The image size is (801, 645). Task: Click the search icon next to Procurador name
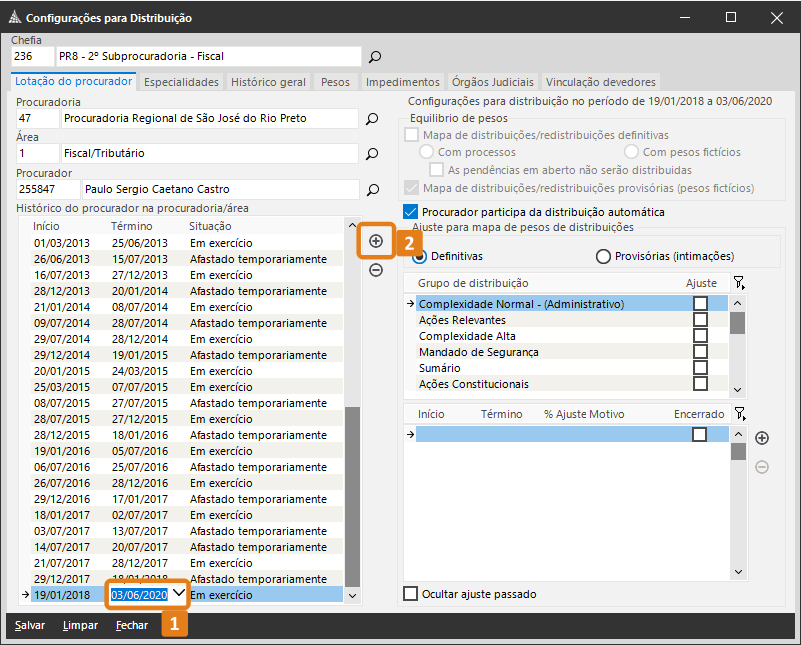(372, 189)
